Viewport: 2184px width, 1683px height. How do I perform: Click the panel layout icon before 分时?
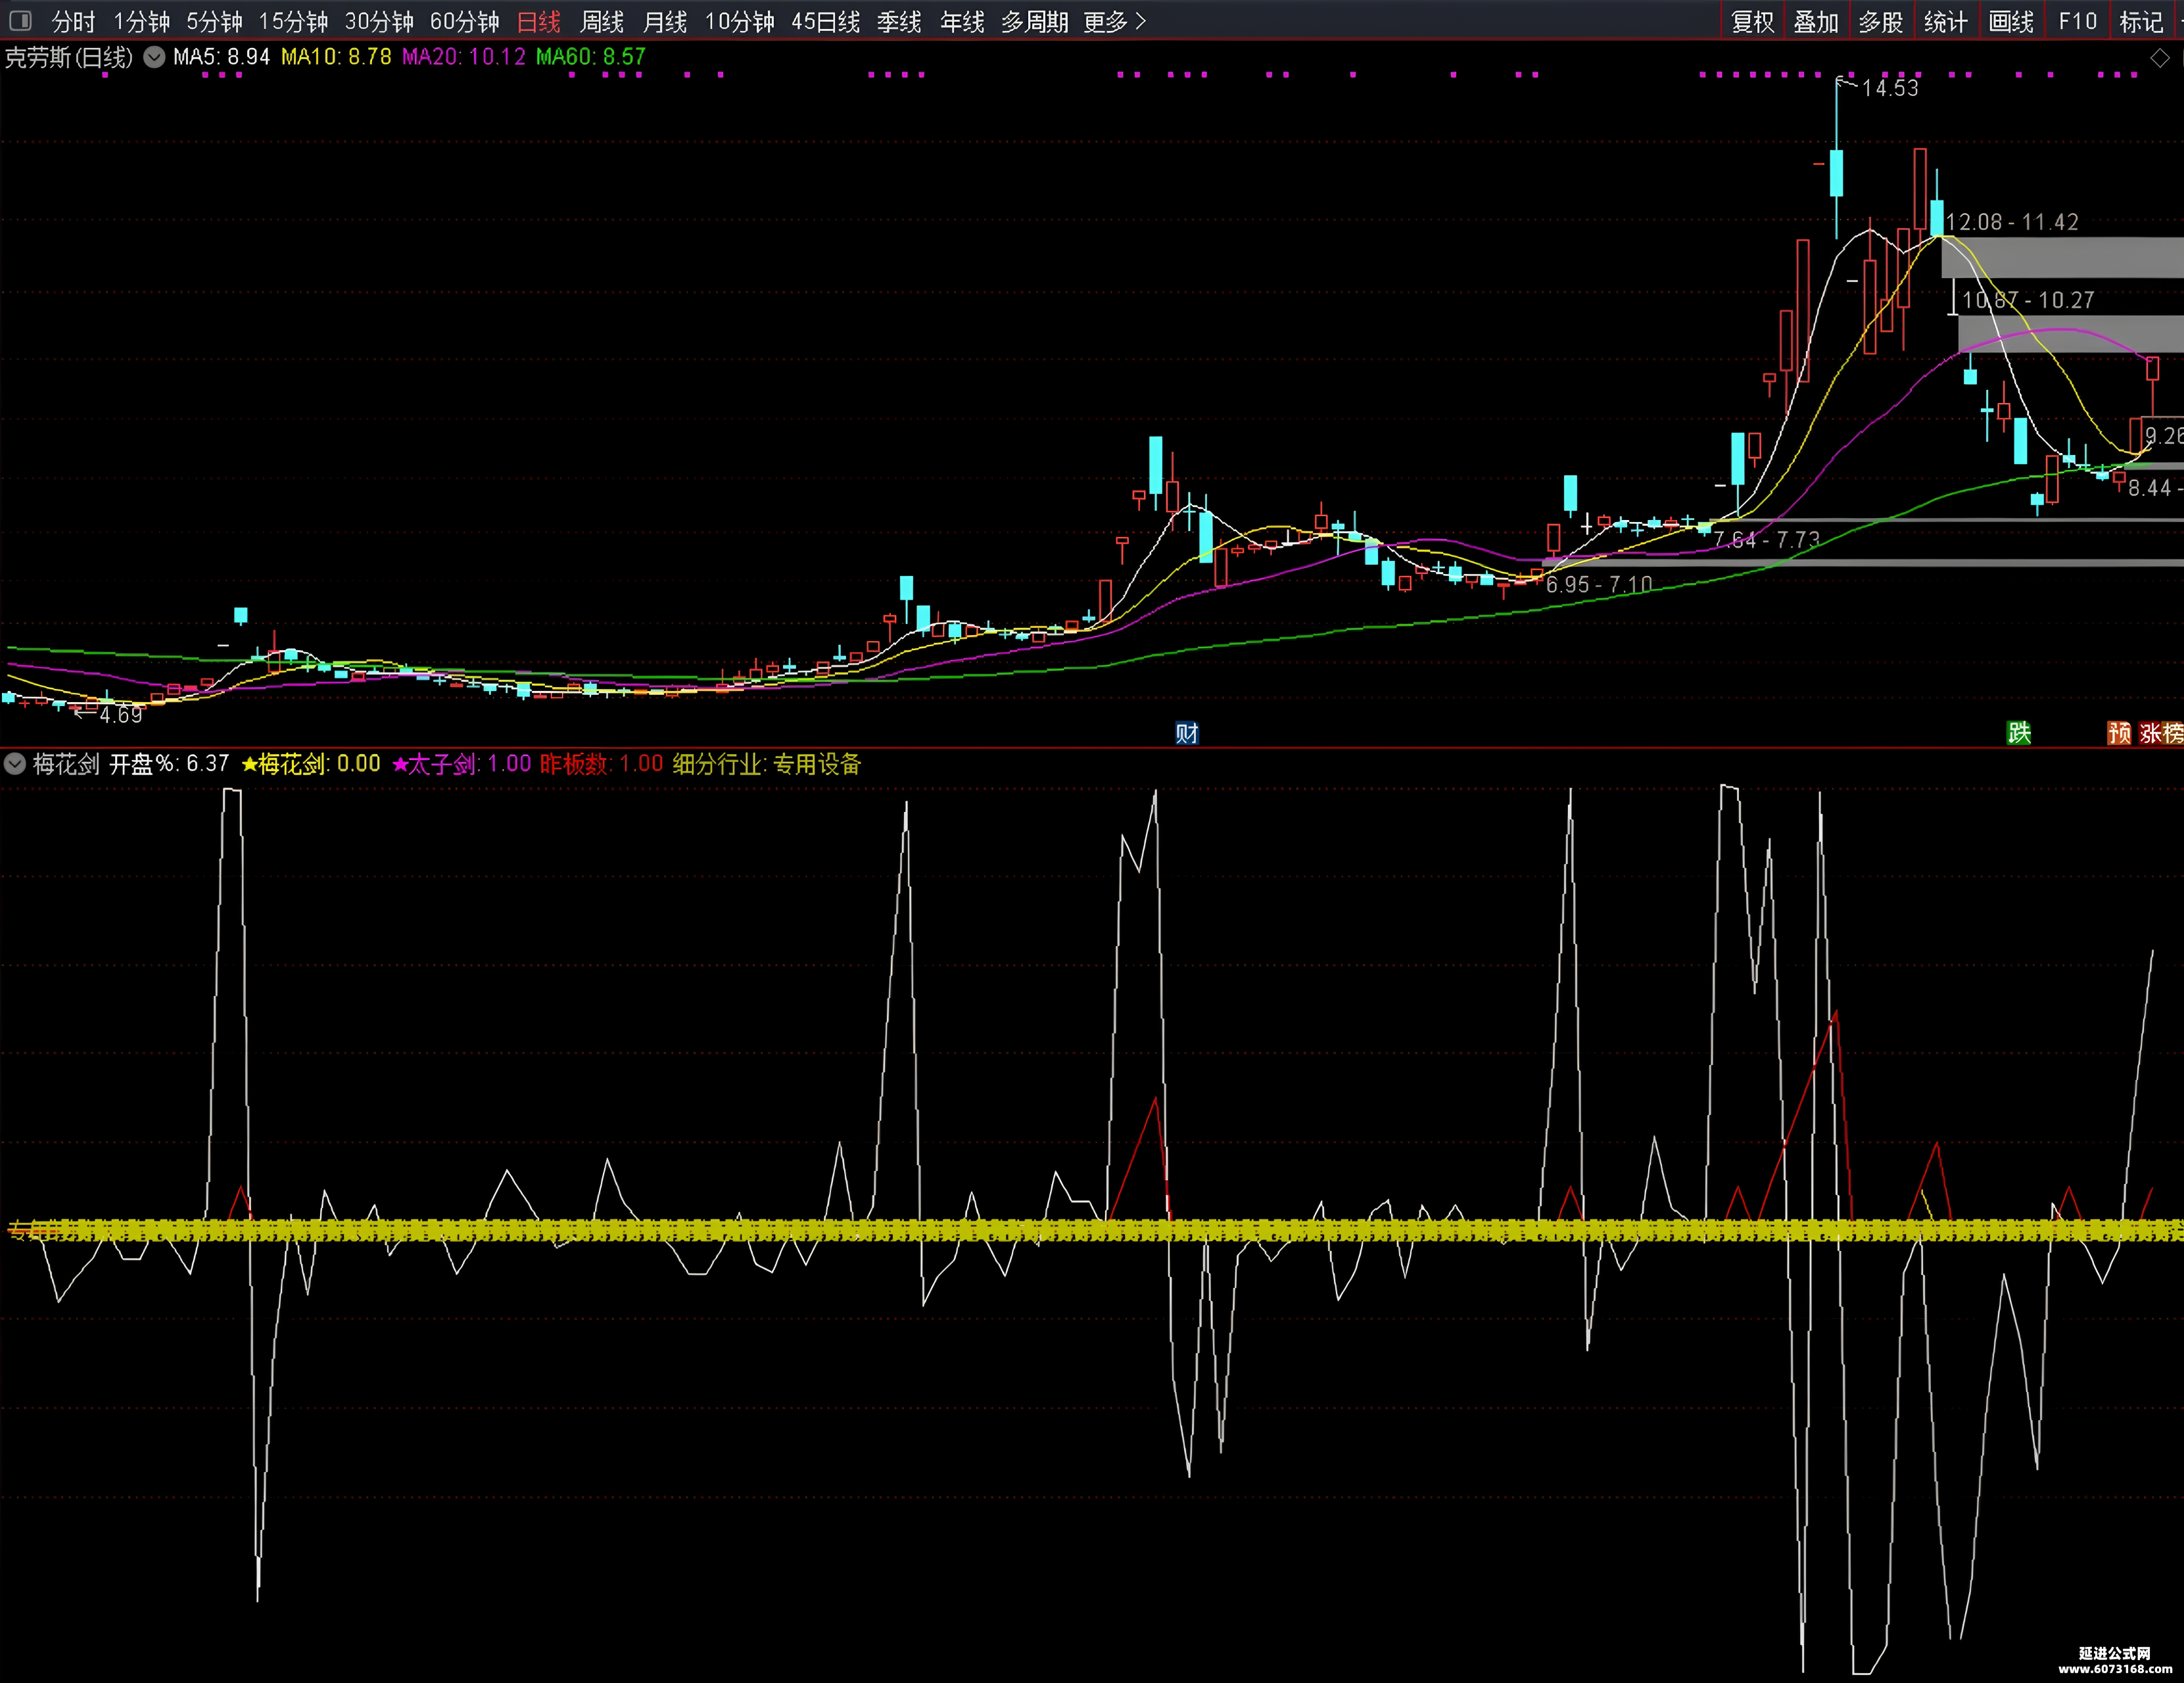coord(20,21)
